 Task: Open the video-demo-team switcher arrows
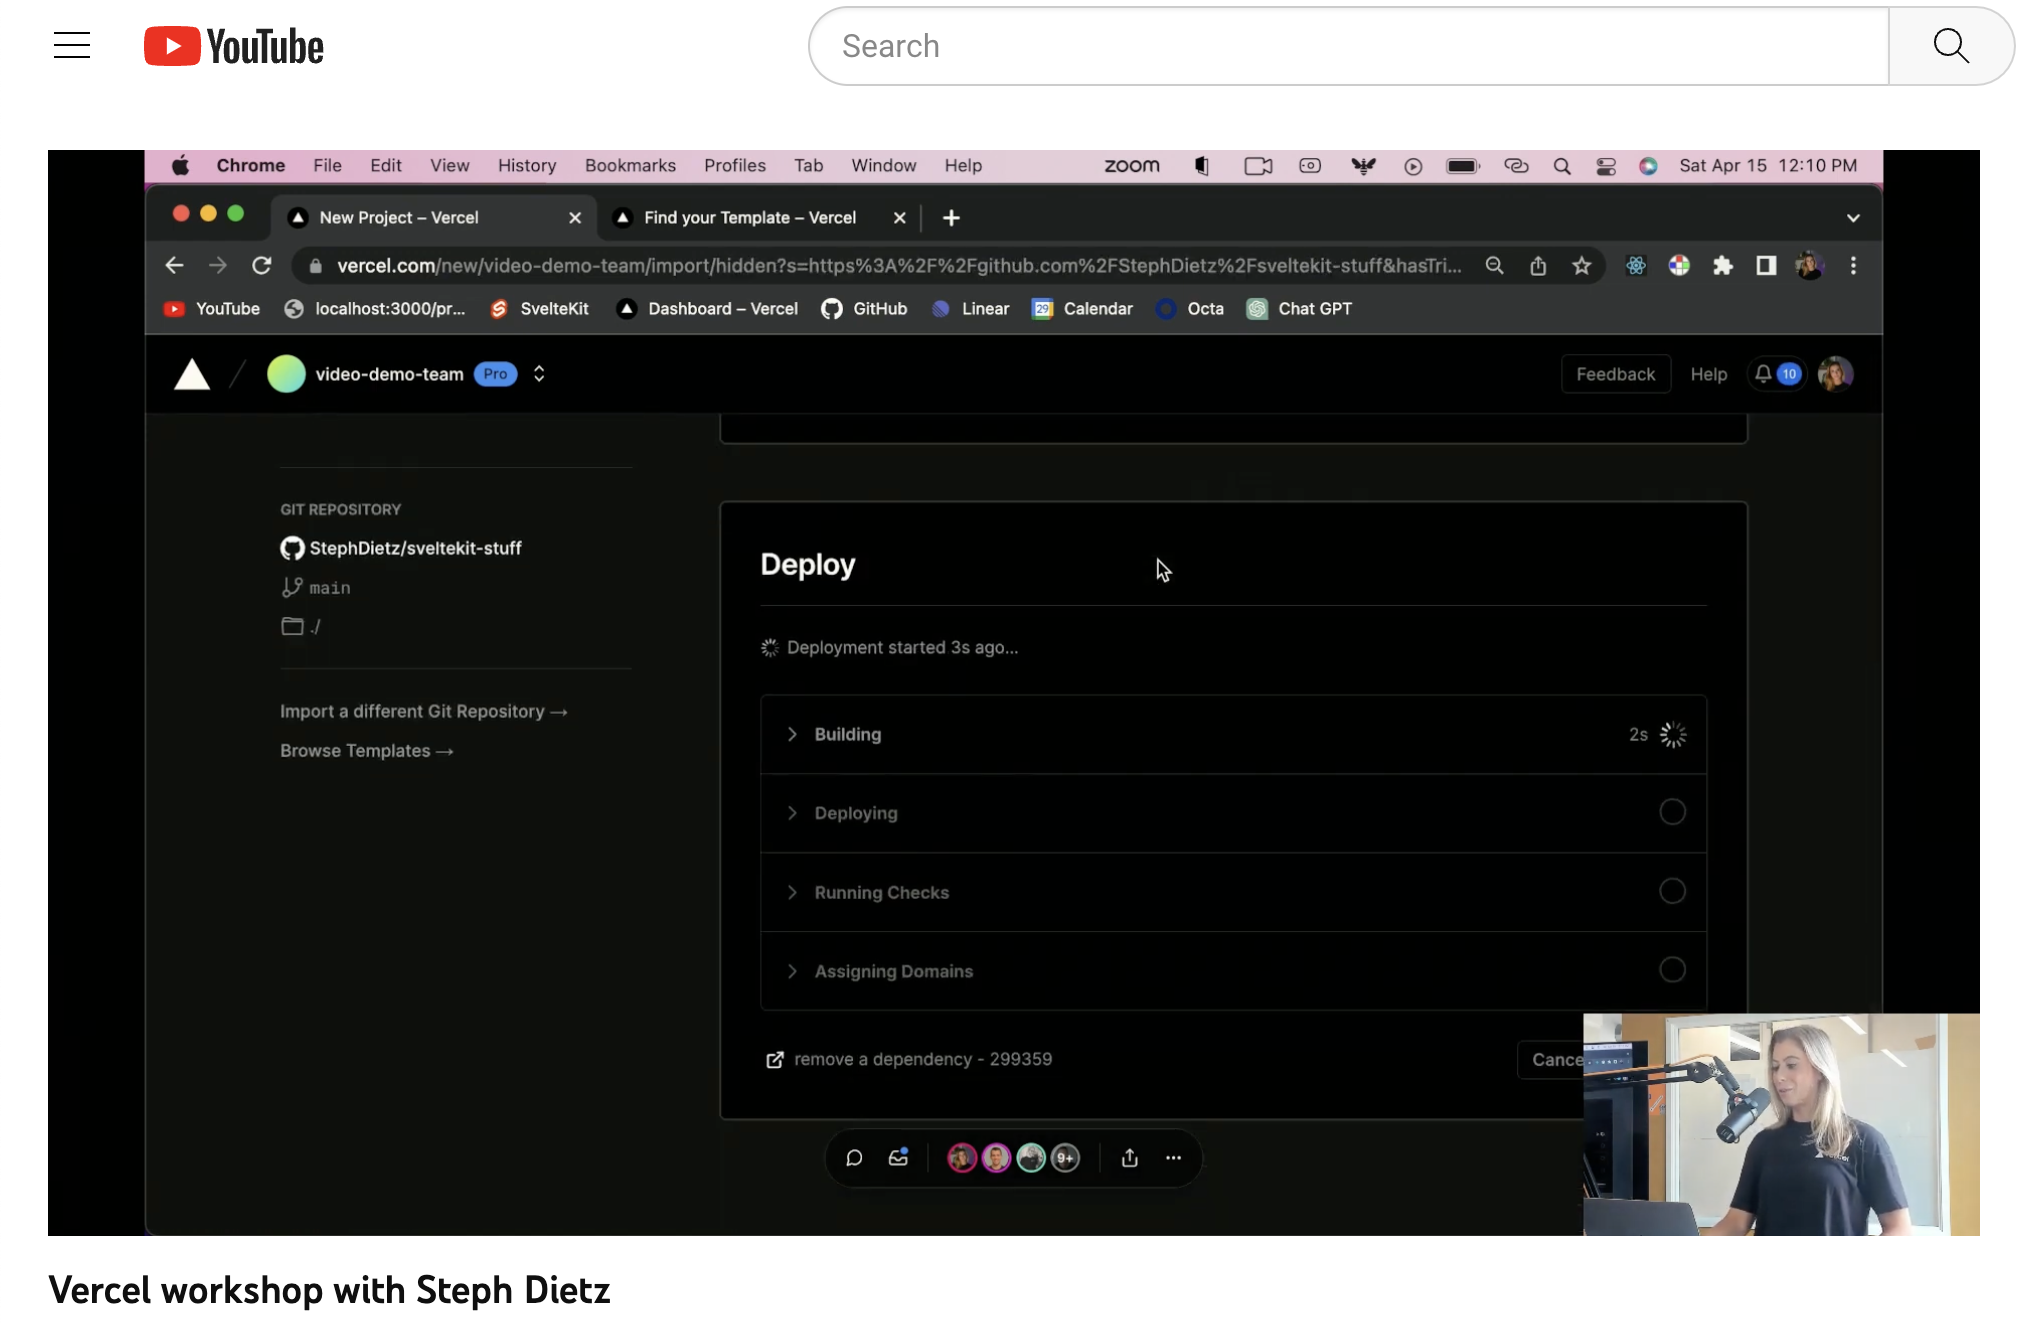point(539,374)
